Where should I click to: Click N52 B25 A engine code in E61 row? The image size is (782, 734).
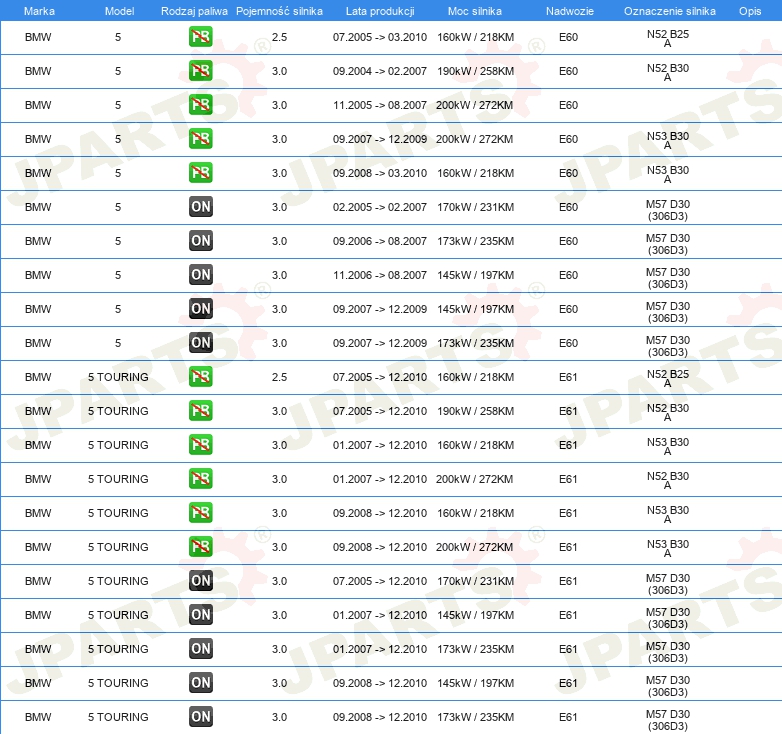[668, 378]
